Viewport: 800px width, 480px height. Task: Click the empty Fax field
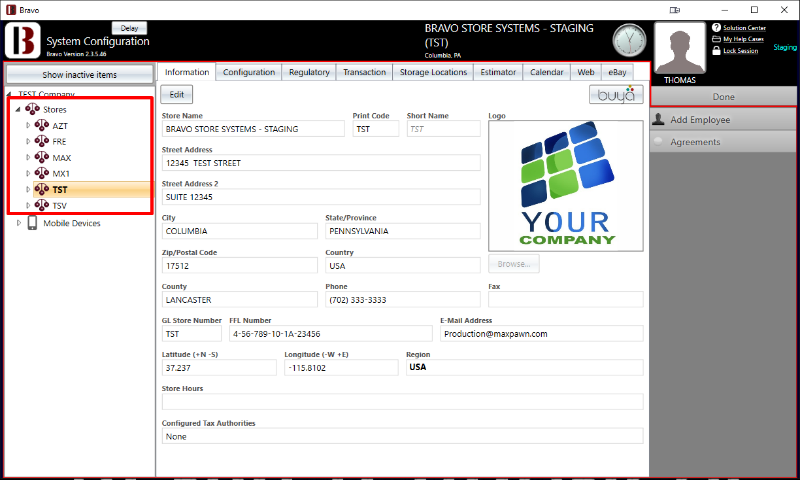pyautogui.click(x=565, y=300)
